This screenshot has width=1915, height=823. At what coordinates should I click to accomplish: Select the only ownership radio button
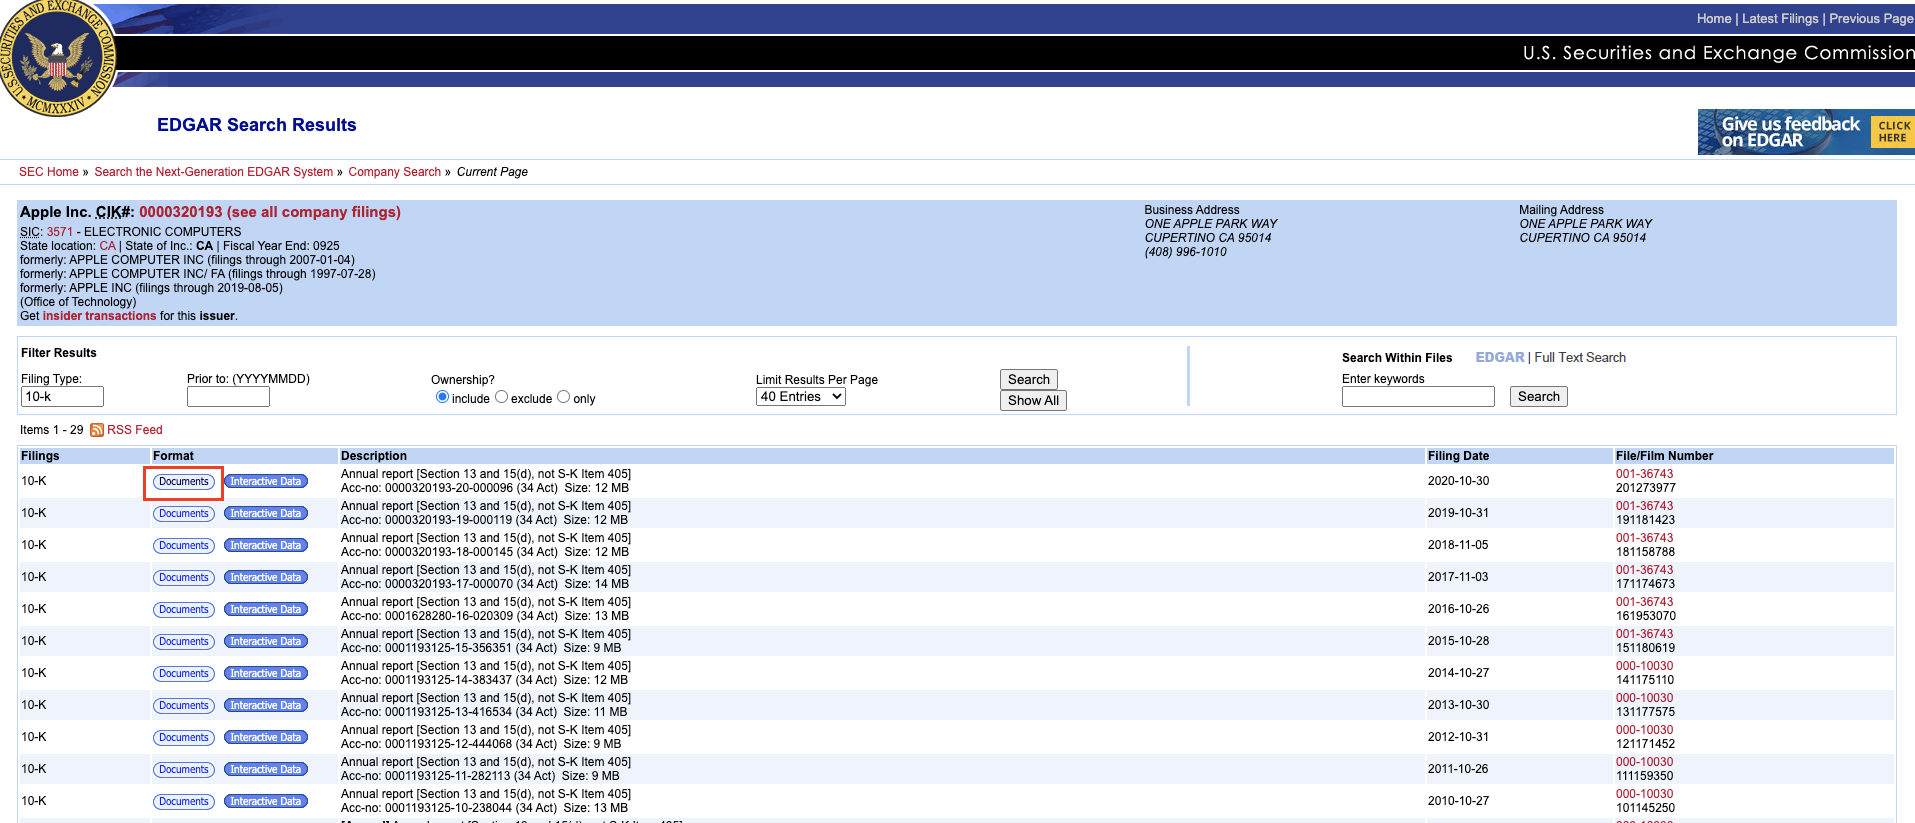pyautogui.click(x=564, y=397)
